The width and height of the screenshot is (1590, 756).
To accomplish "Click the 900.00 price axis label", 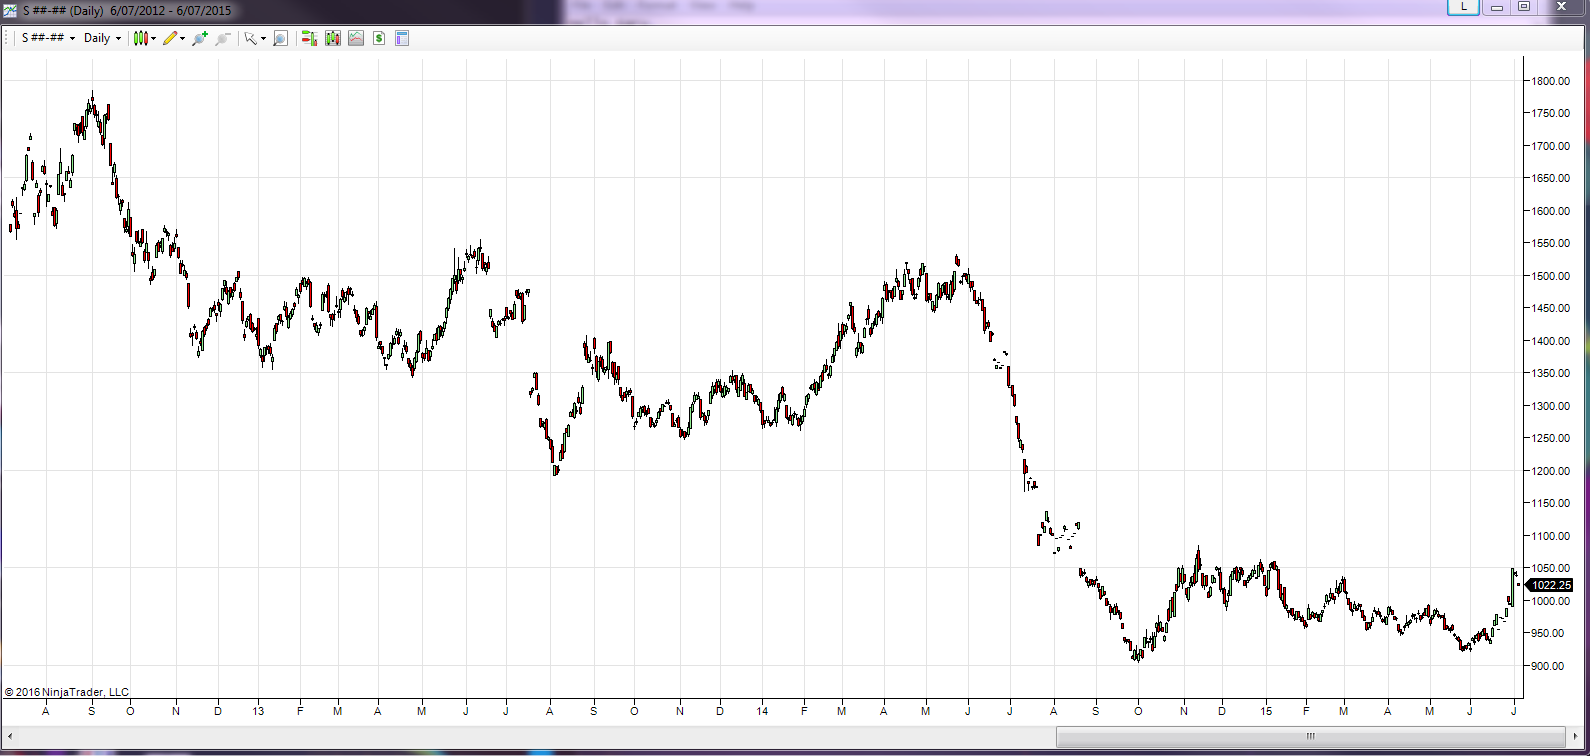I will coord(1550,666).
